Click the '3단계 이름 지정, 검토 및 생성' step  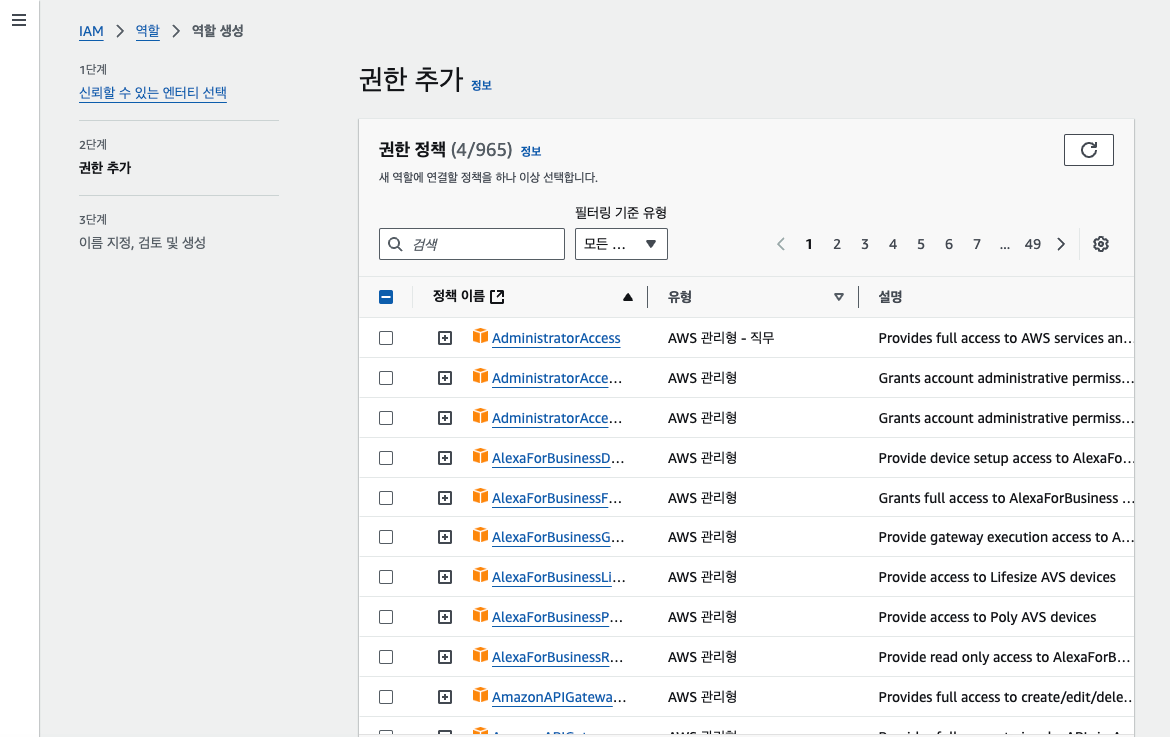[x=143, y=232]
